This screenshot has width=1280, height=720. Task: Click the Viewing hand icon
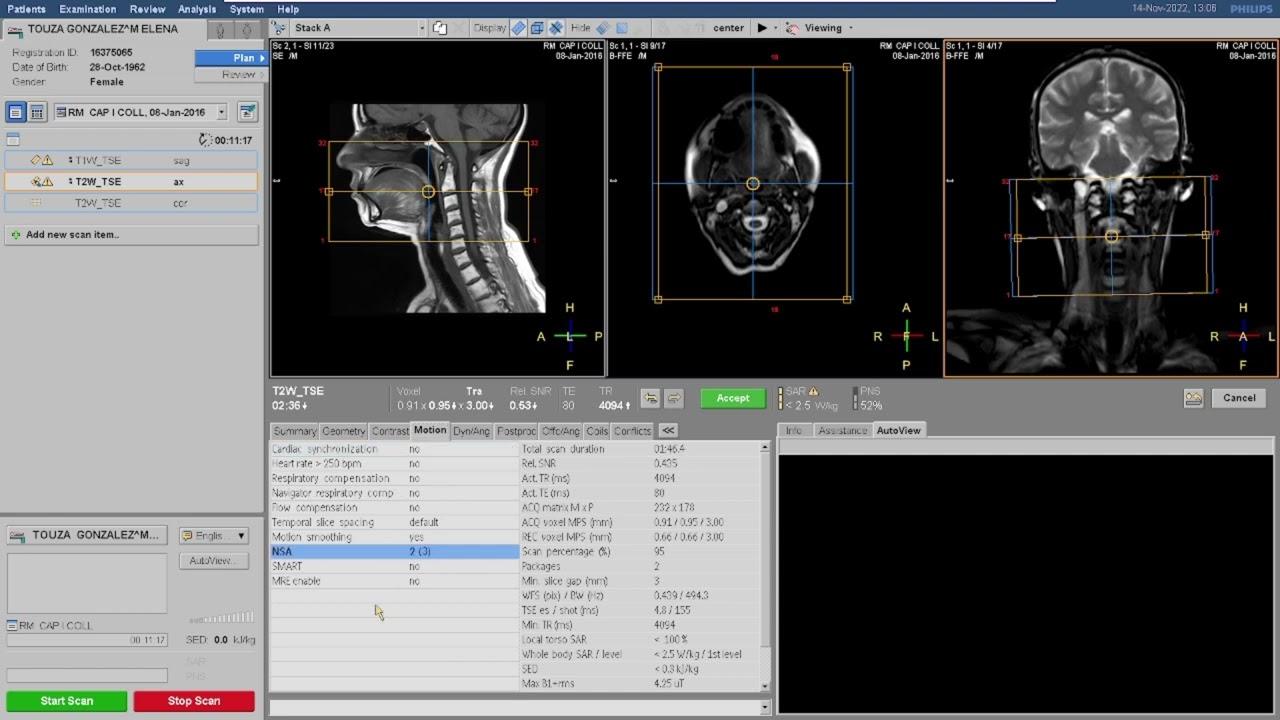(x=792, y=28)
